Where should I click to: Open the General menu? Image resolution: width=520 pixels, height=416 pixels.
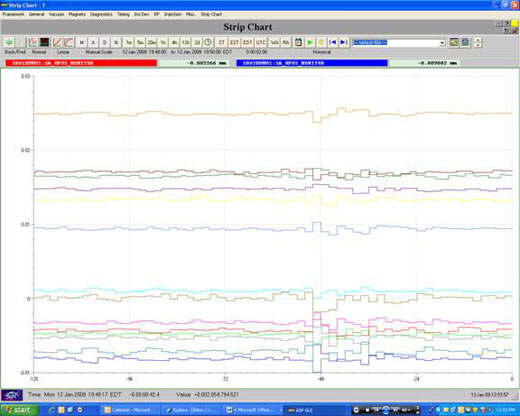coord(37,14)
